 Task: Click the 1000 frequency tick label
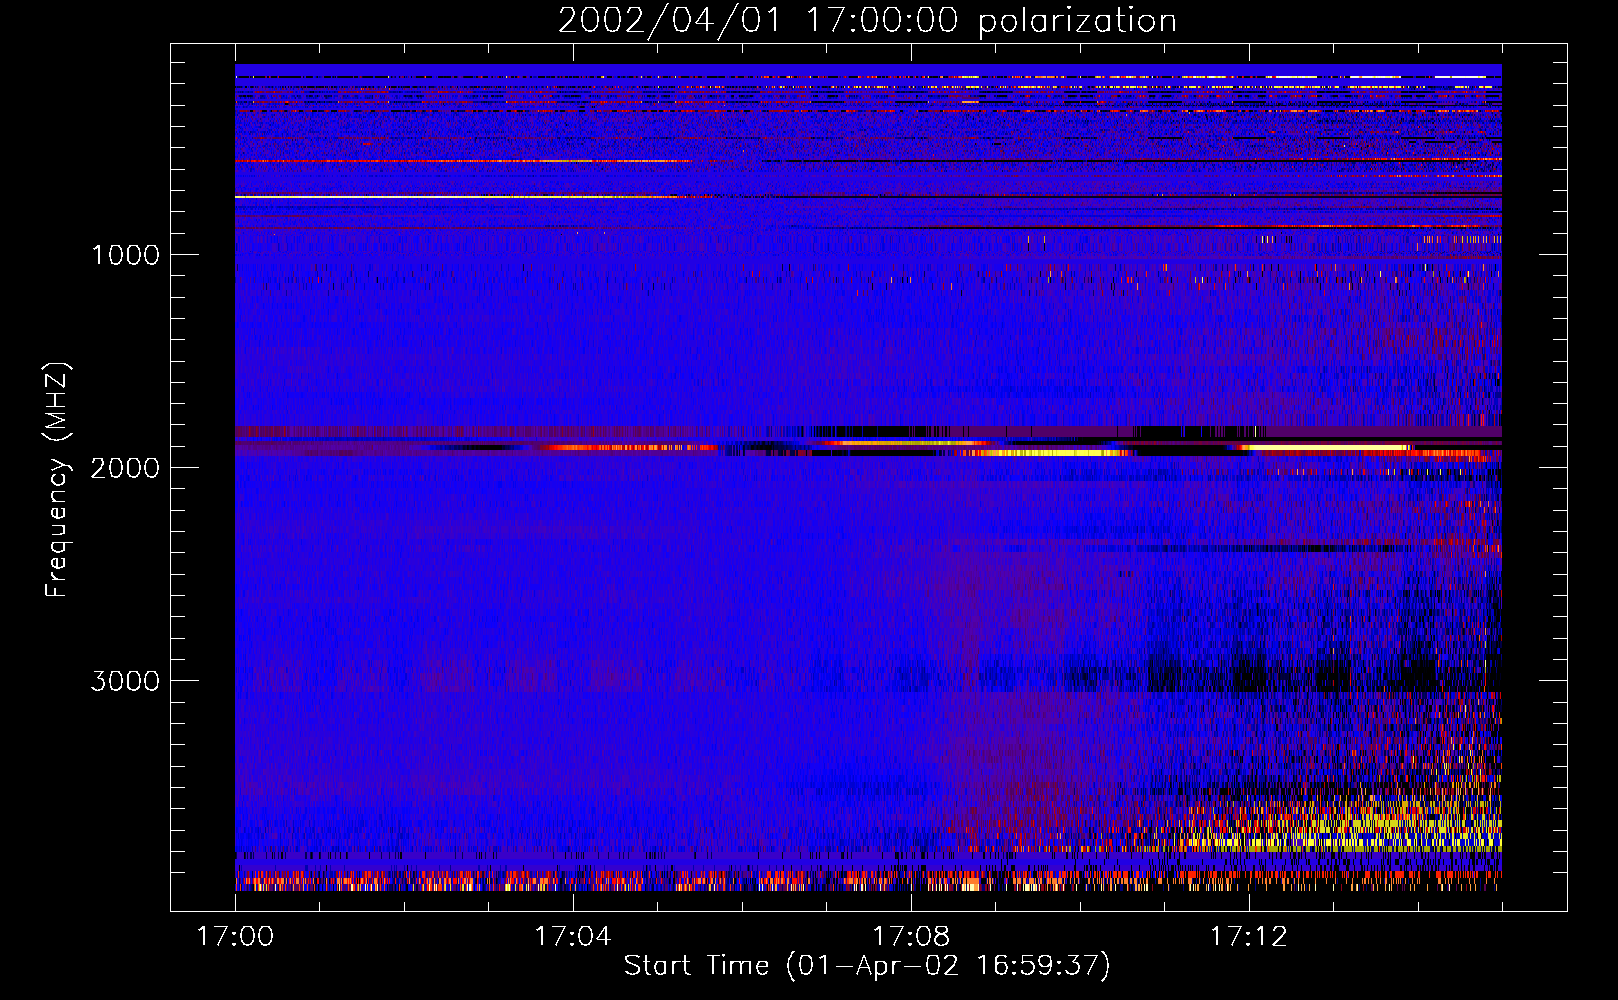125,255
